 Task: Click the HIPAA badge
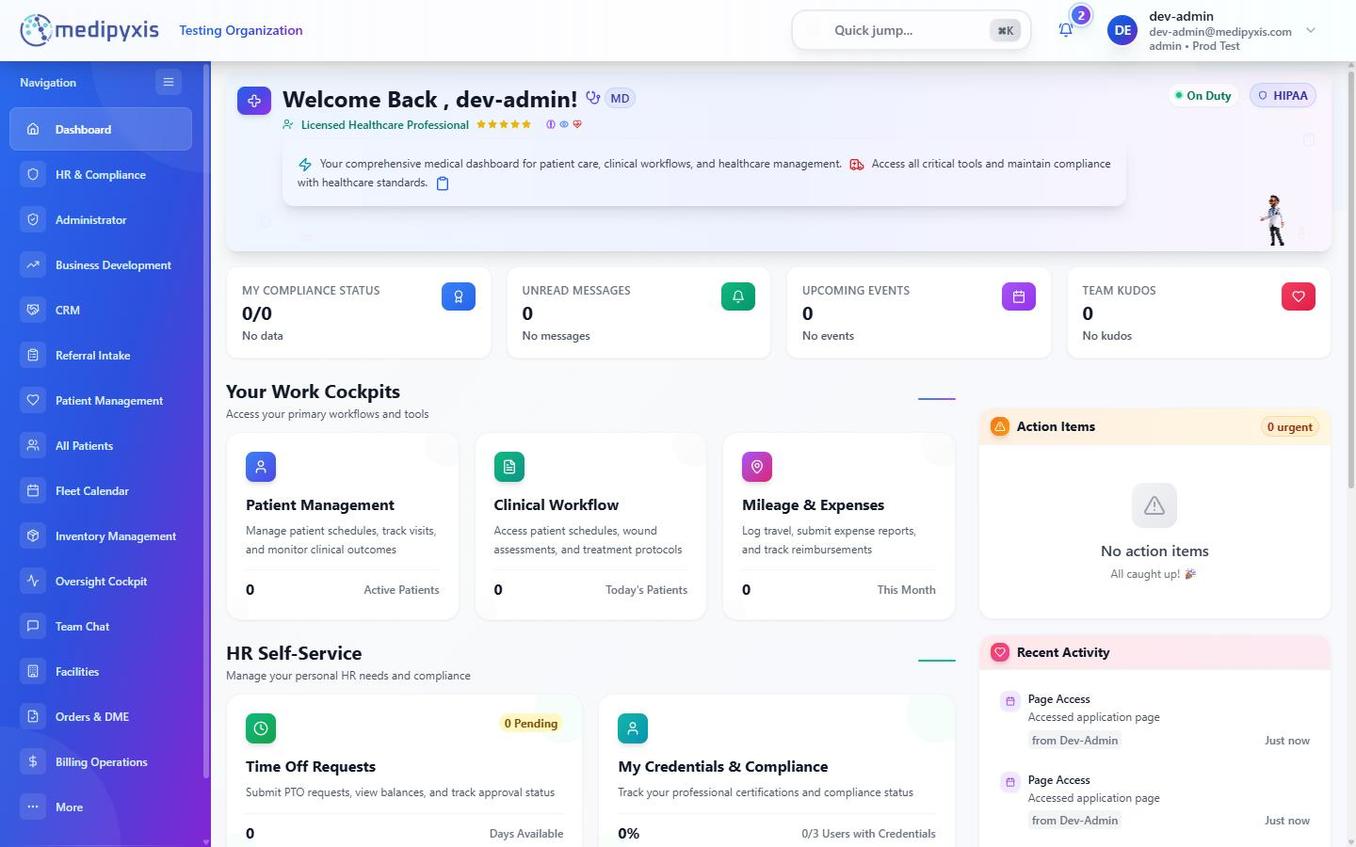[x=1283, y=95]
